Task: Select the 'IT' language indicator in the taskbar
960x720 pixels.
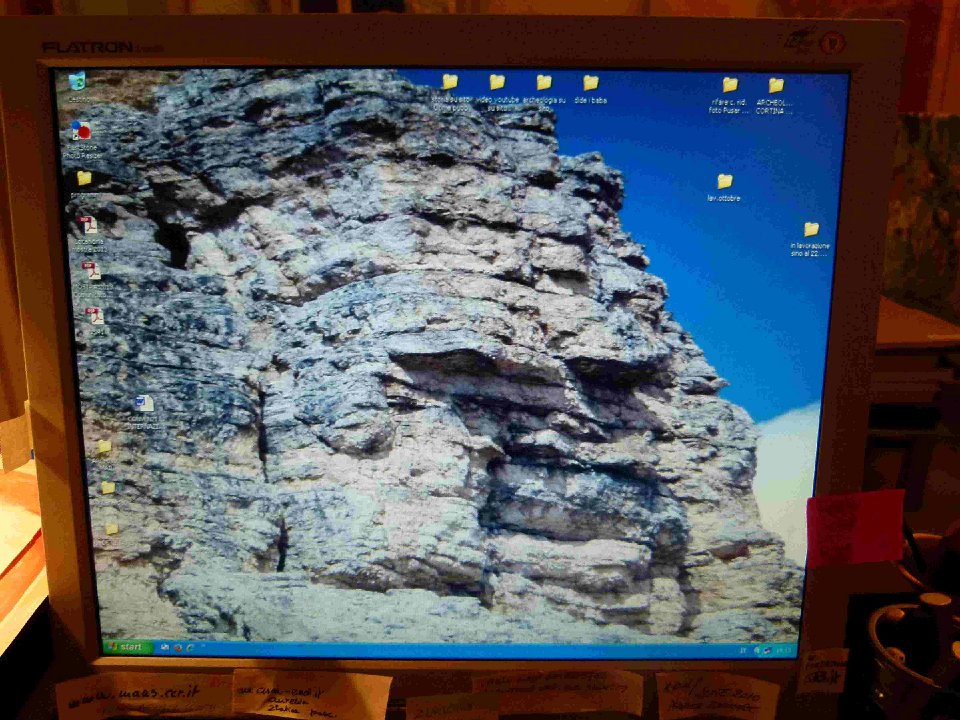Action: point(743,650)
